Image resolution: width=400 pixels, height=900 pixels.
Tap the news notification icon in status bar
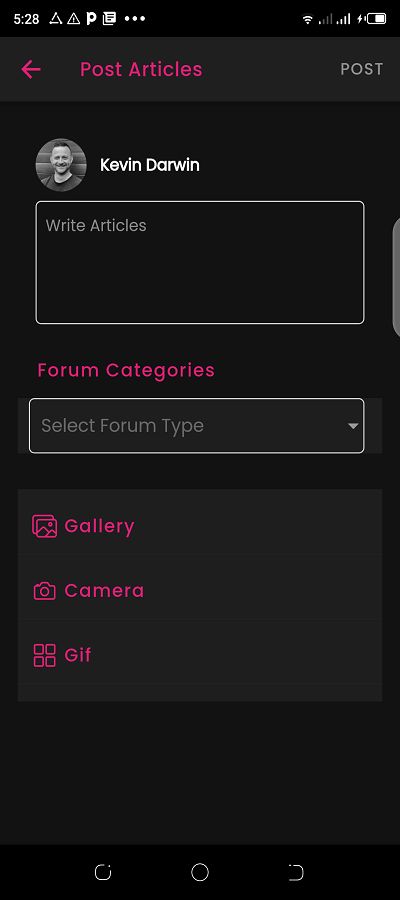109,18
